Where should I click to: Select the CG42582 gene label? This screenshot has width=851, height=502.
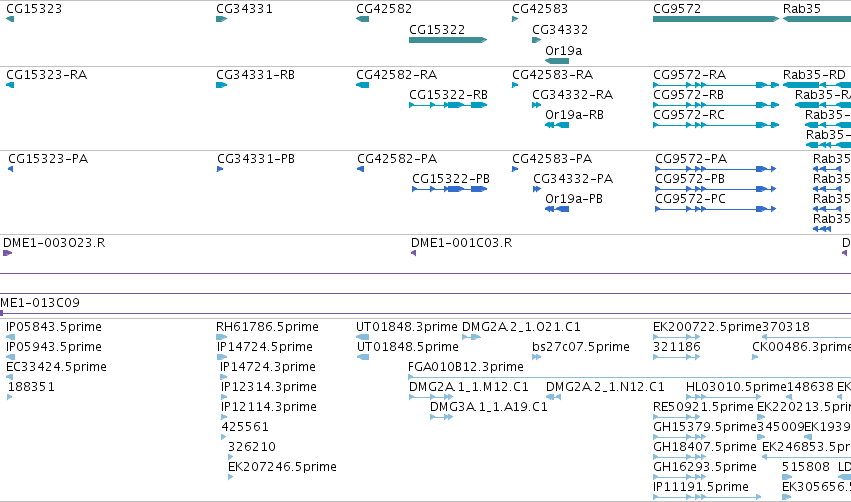[x=384, y=9]
